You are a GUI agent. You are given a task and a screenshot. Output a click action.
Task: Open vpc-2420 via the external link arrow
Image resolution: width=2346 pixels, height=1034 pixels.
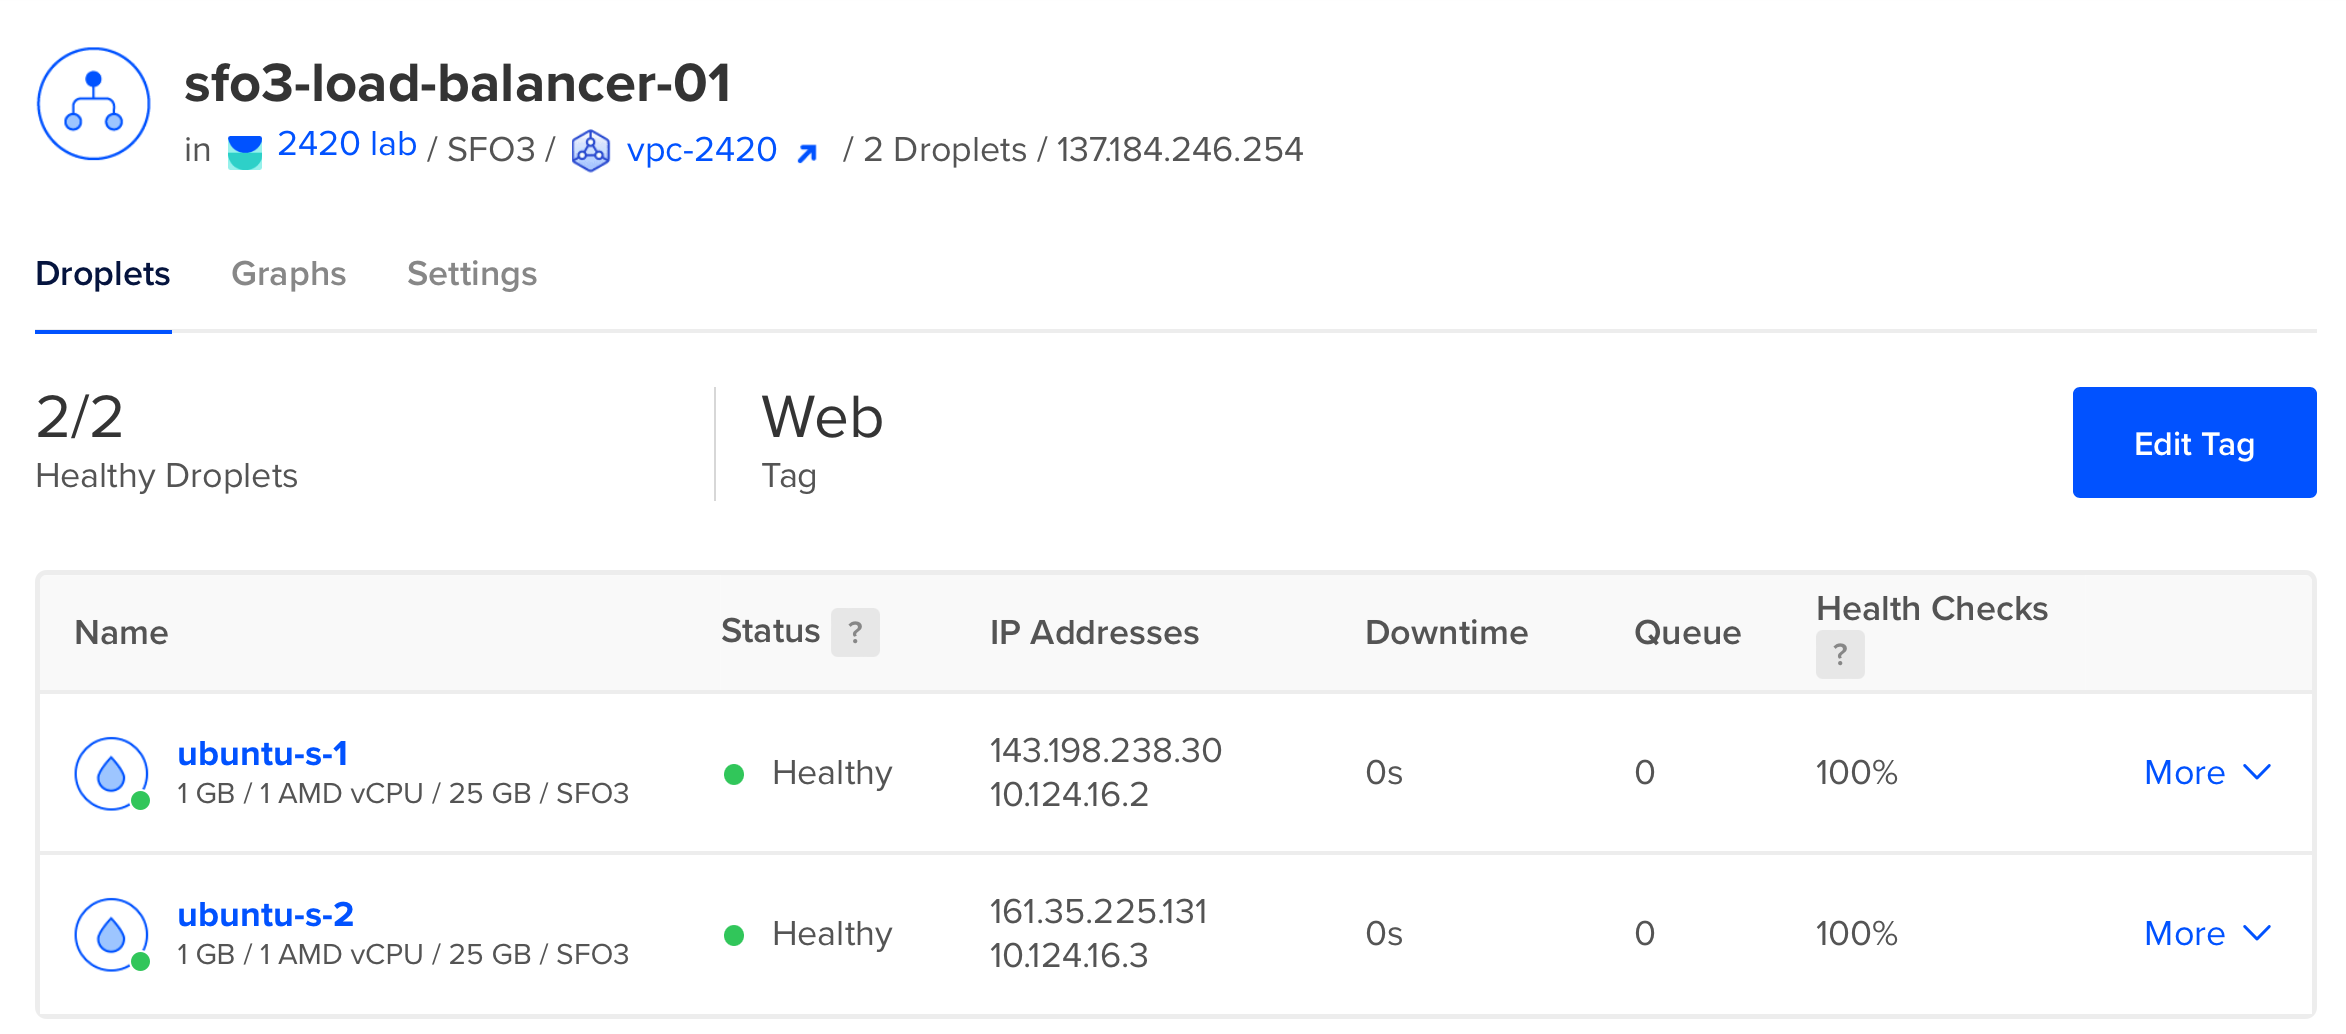coord(809,150)
